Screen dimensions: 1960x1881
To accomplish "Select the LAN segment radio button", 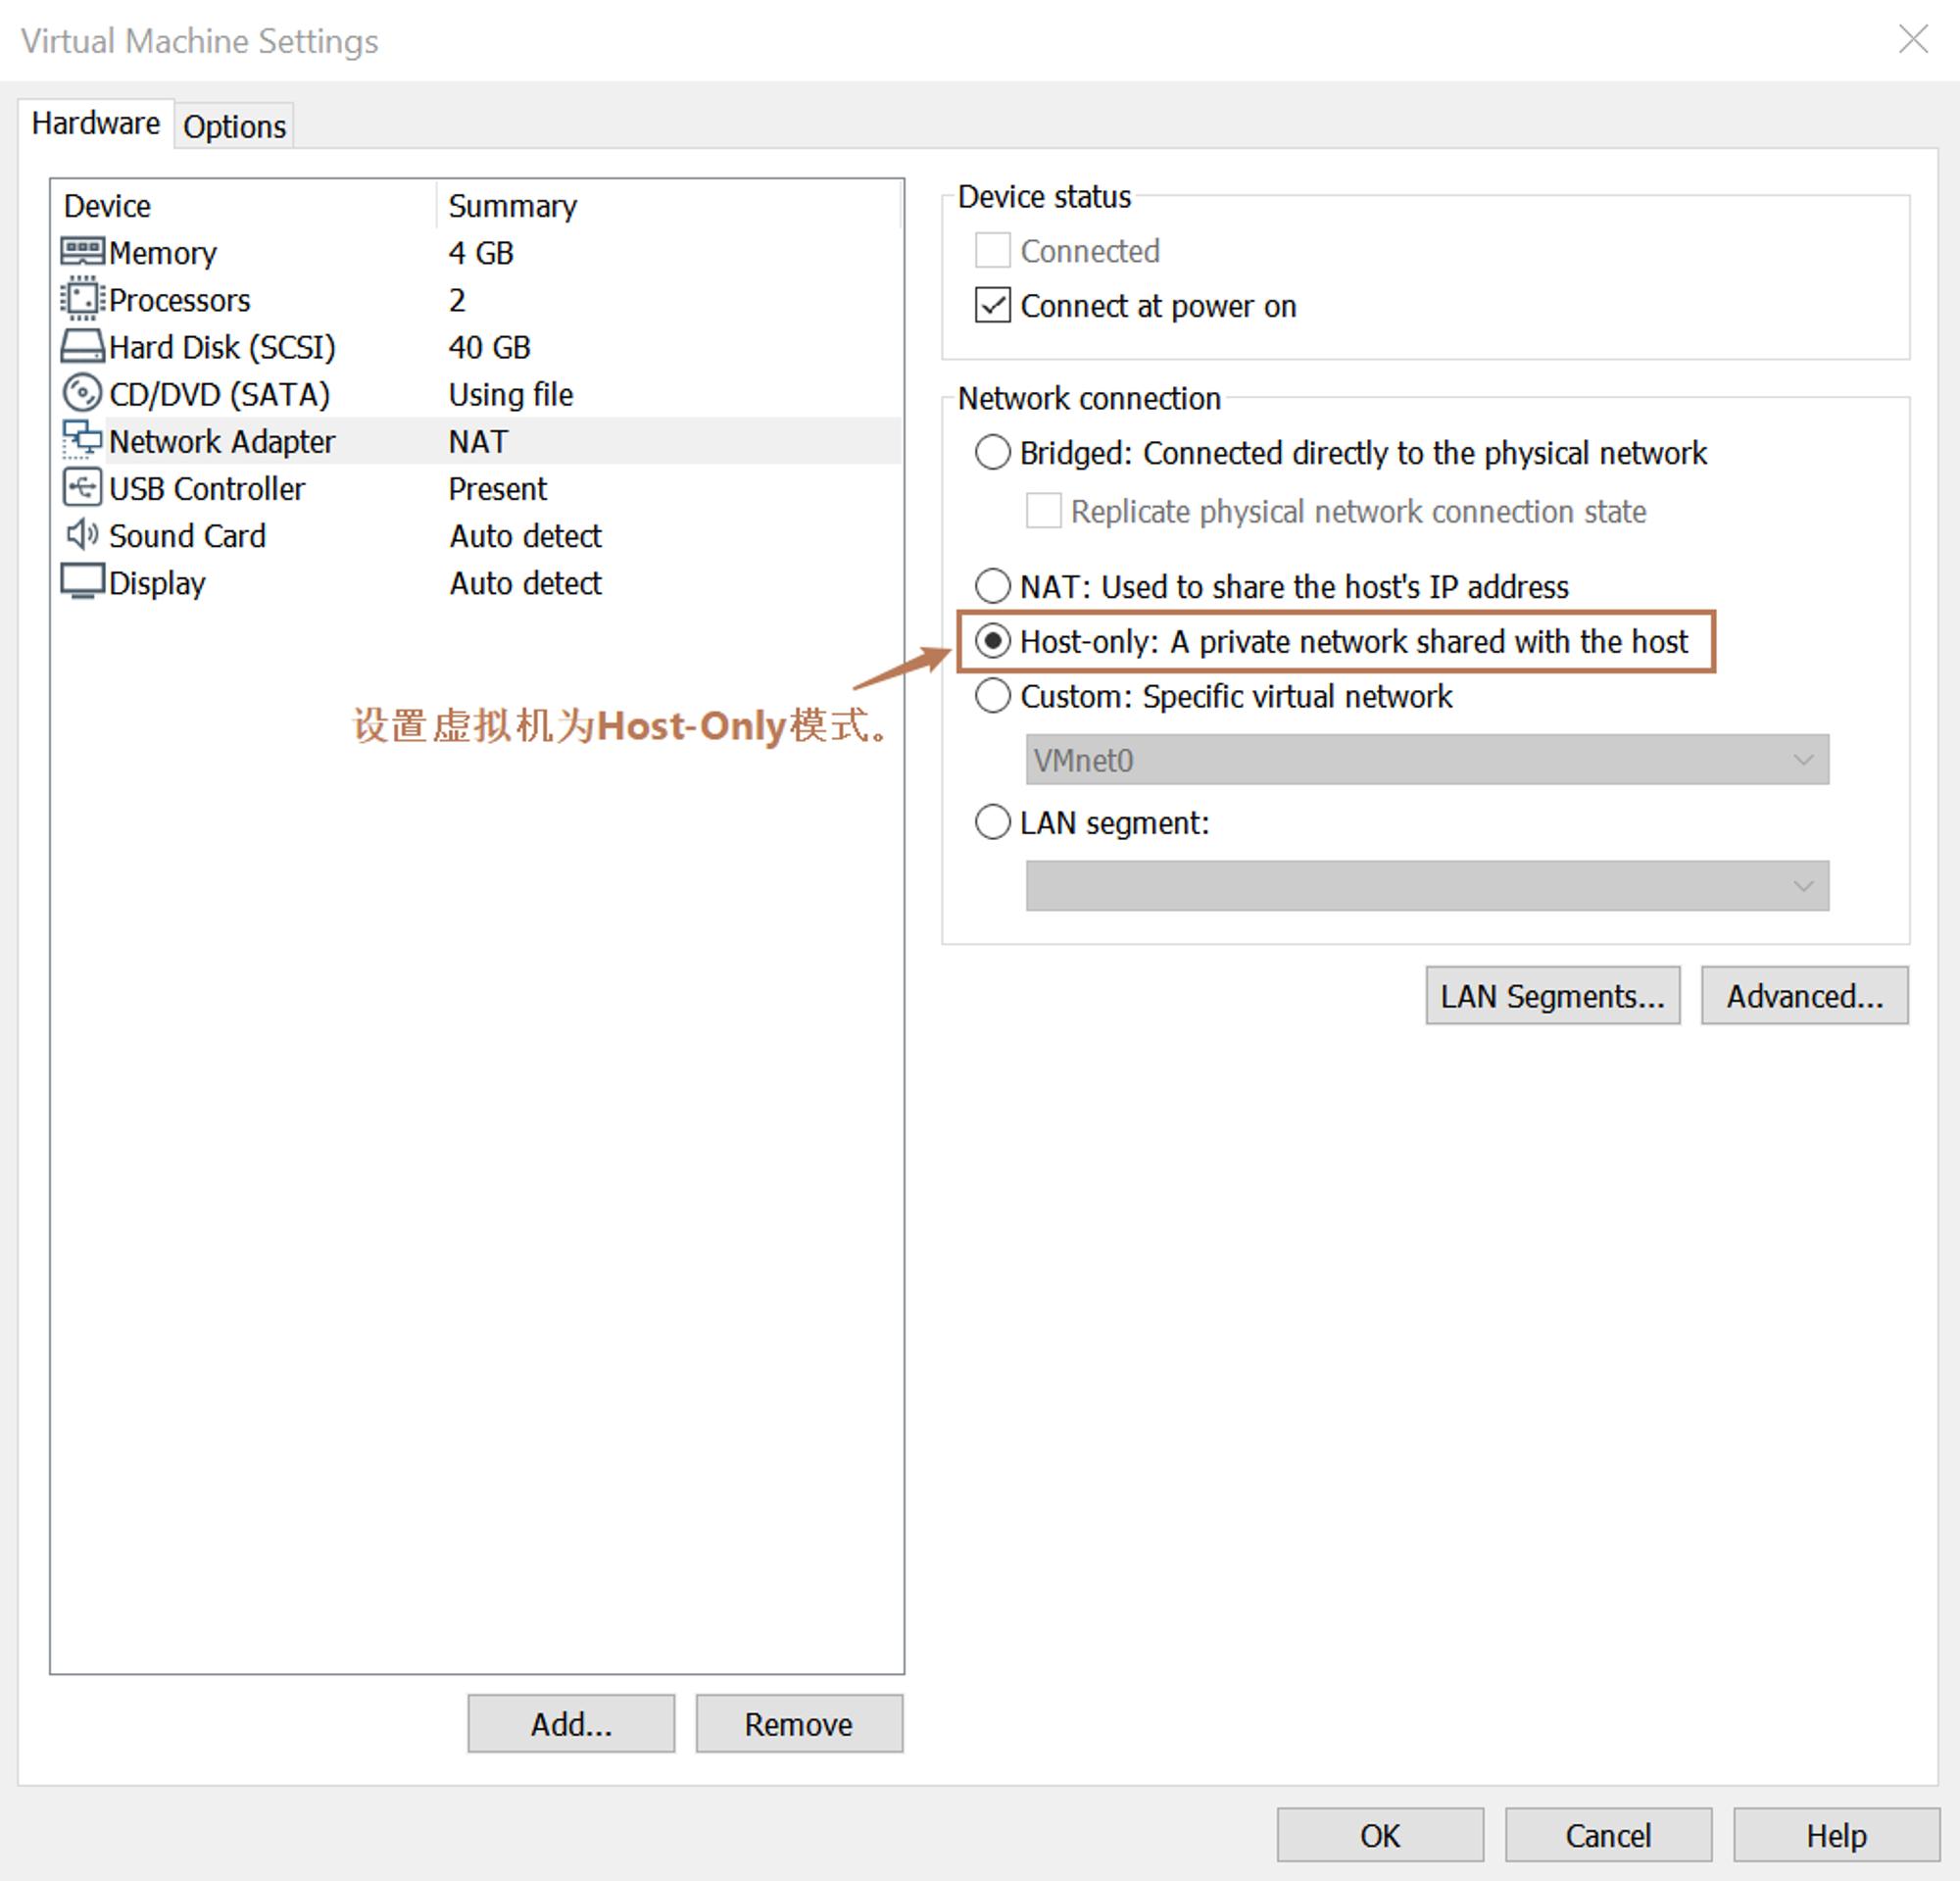I will 992,822.
